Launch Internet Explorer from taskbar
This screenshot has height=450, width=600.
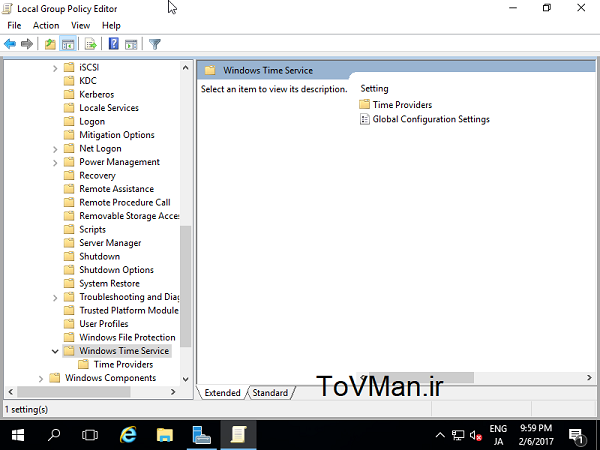[128, 435]
